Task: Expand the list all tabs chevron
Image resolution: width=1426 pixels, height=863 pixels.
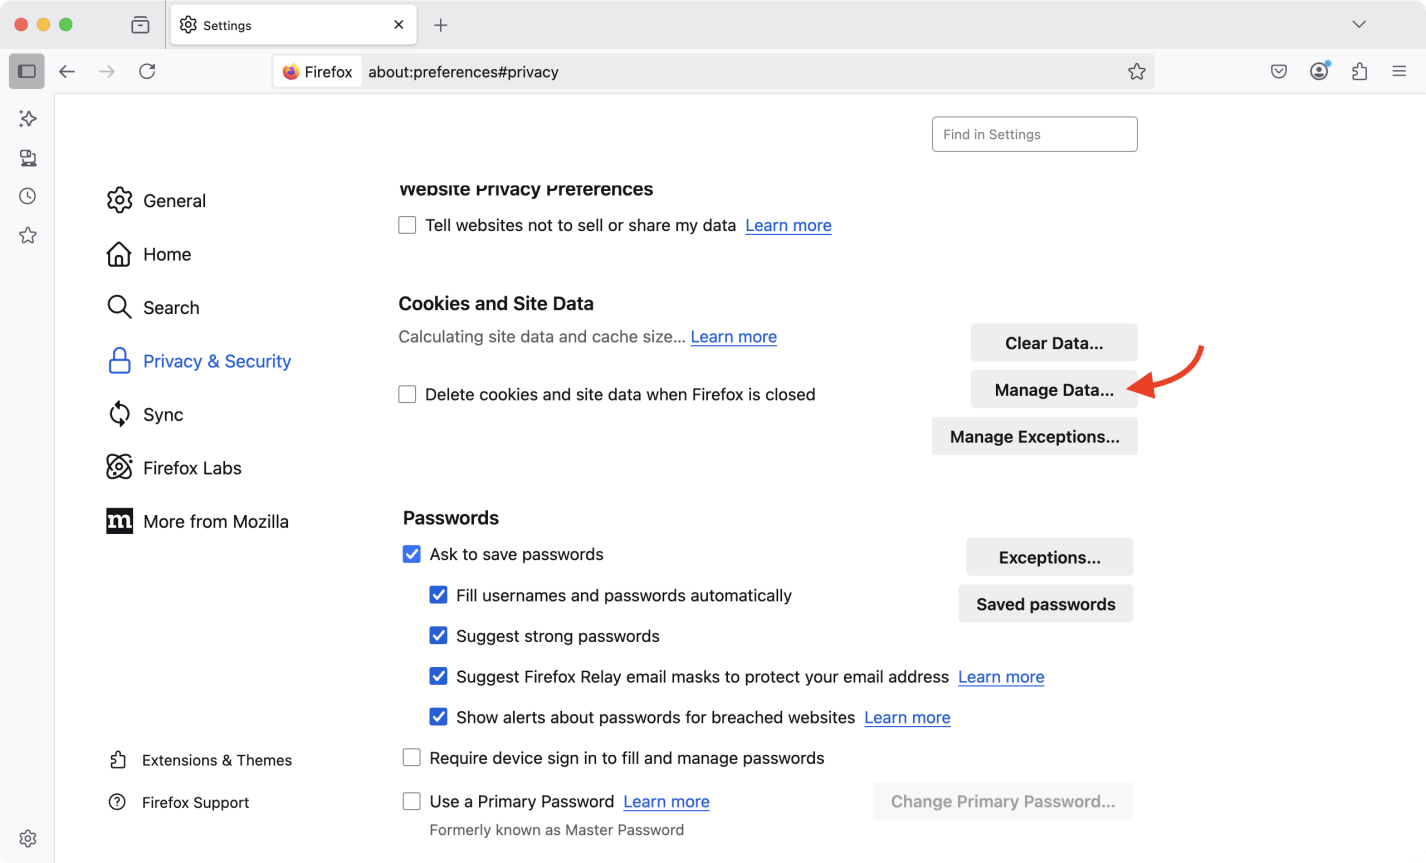Action: tap(1358, 25)
